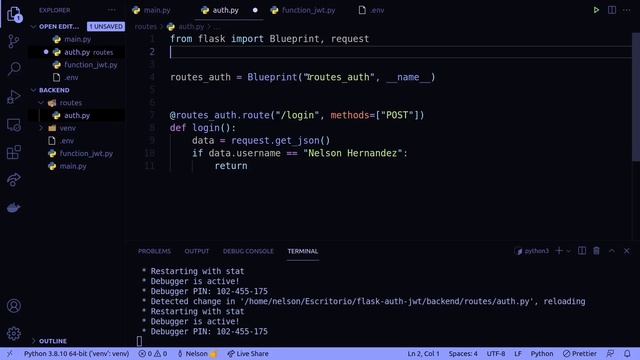This screenshot has height=360, width=640.
Task: Open the Output panel tab
Action: (x=196, y=251)
